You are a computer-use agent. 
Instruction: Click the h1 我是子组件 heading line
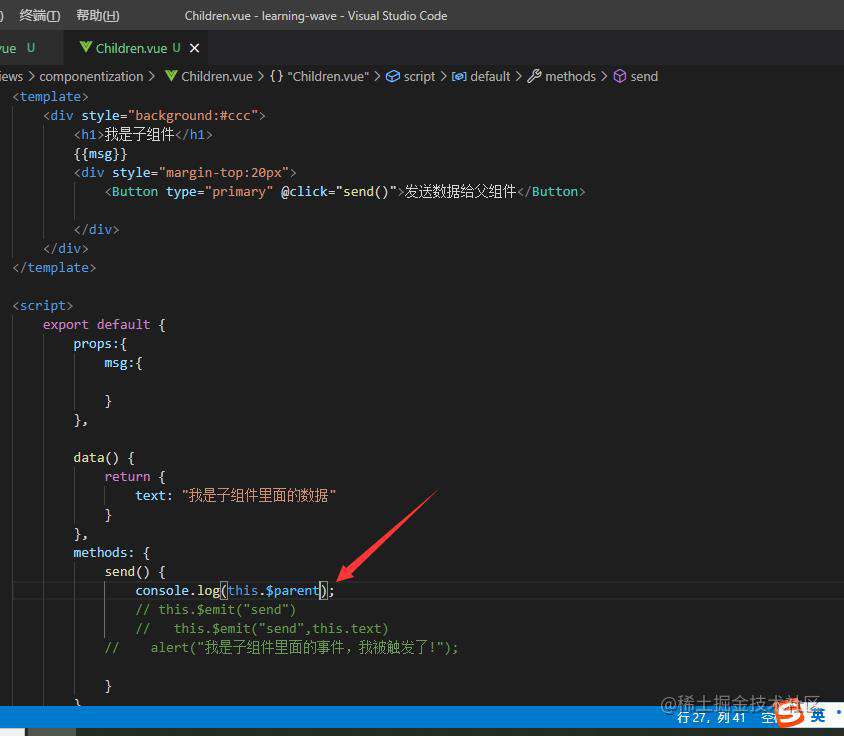(143, 134)
